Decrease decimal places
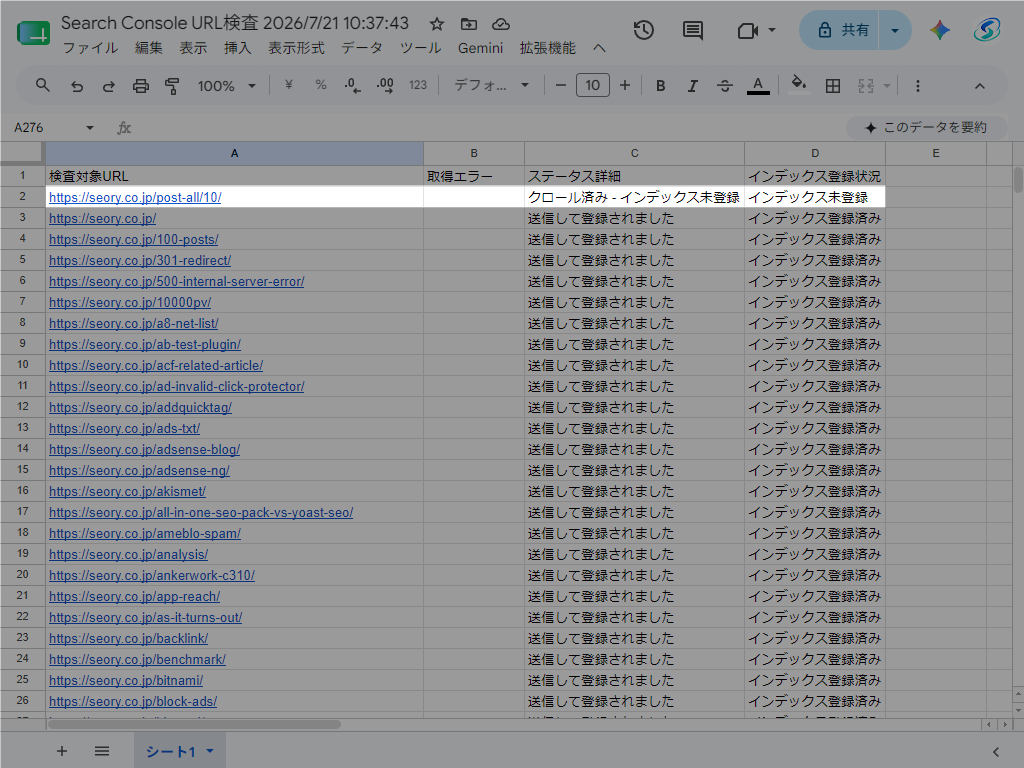This screenshot has height=768, width=1024. coord(353,86)
